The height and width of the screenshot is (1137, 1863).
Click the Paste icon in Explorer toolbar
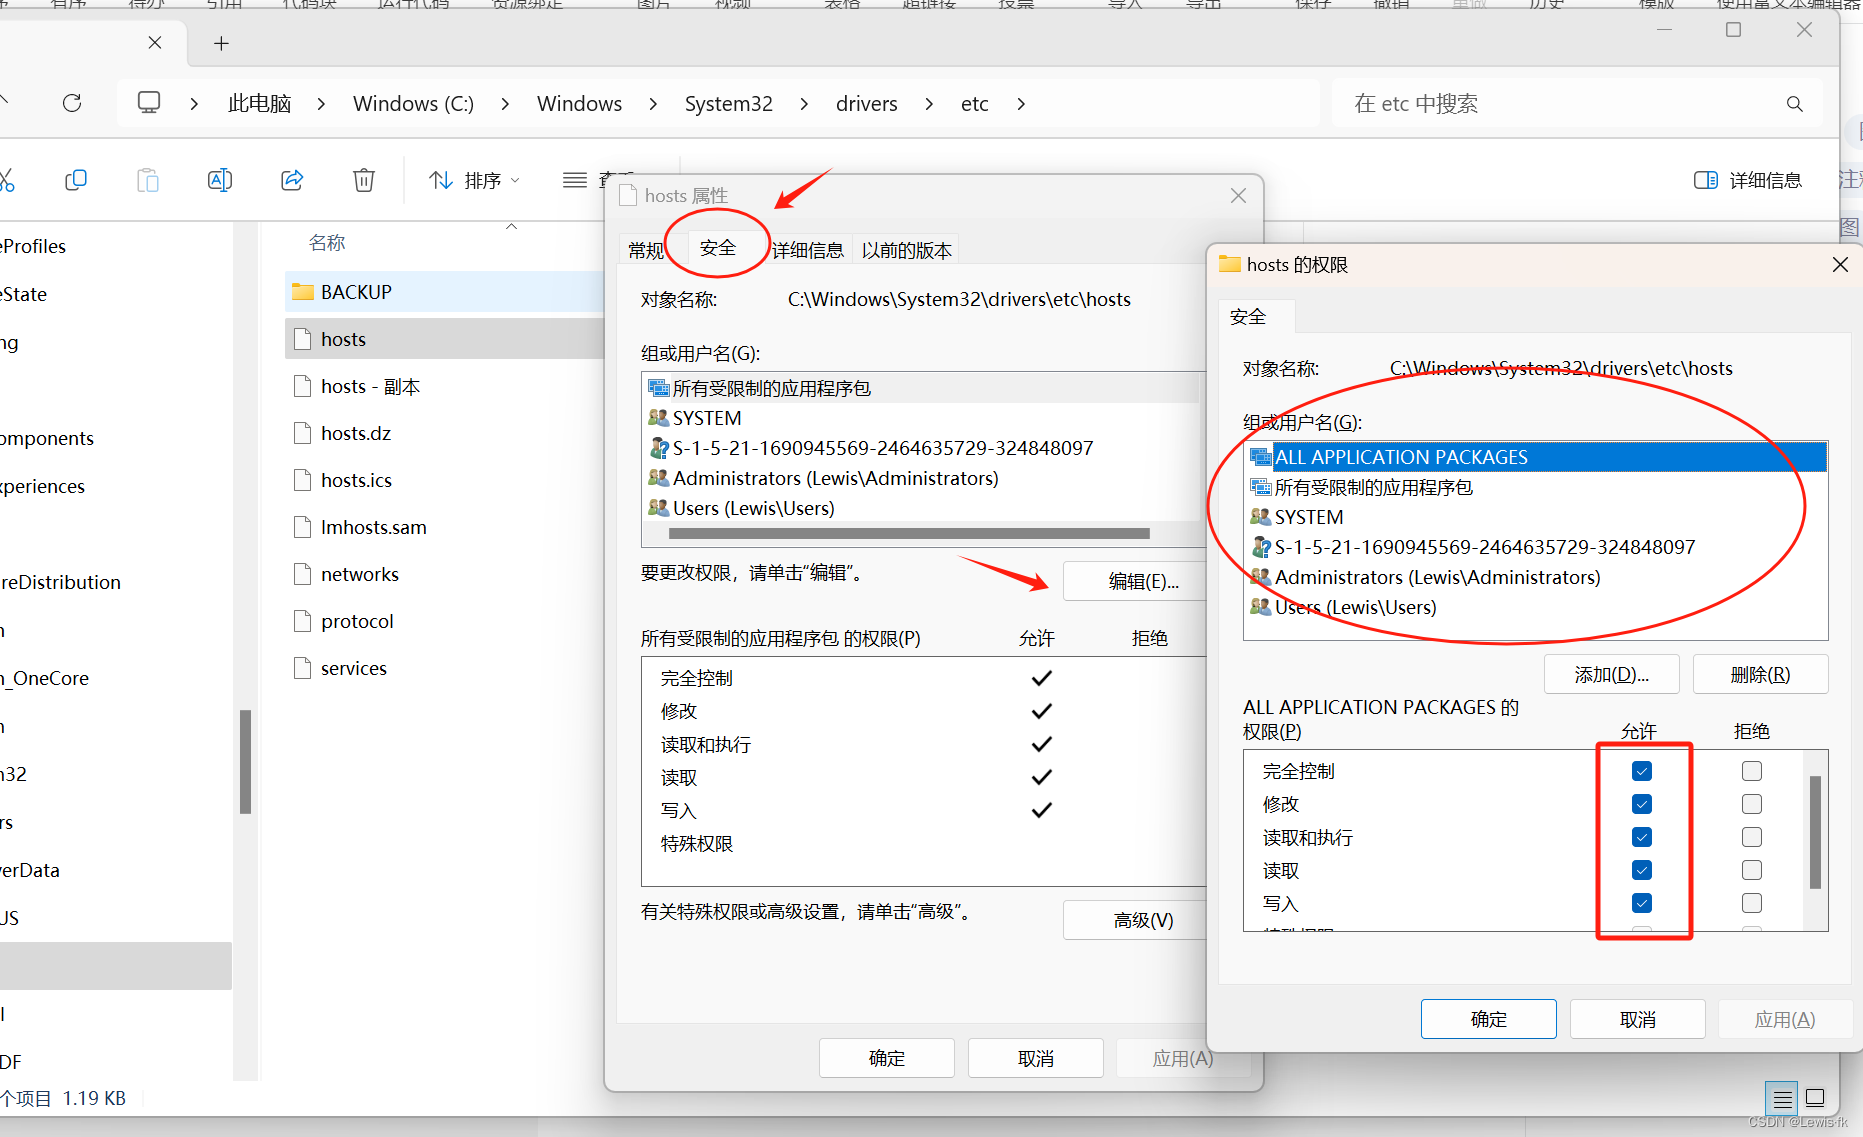point(148,180)
